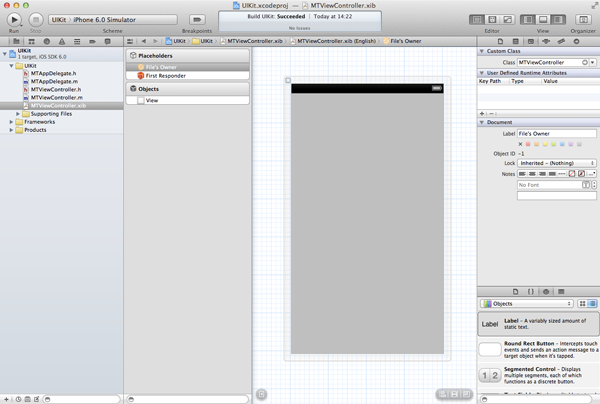Viewport: 600px width, 404px height.
Task: Click the No Font field font picker
Action: point(586,185)
